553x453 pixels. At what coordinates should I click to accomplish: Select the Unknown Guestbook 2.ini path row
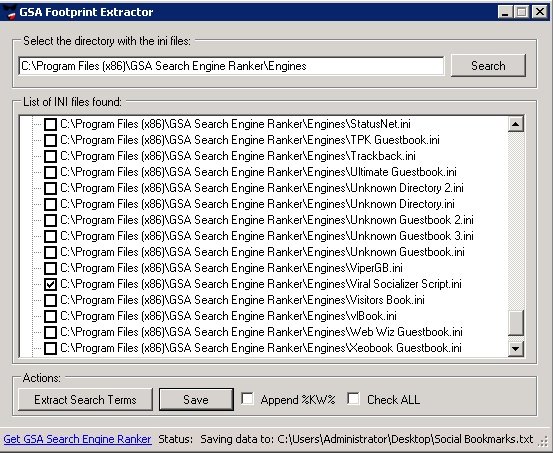tap(267, 220)
